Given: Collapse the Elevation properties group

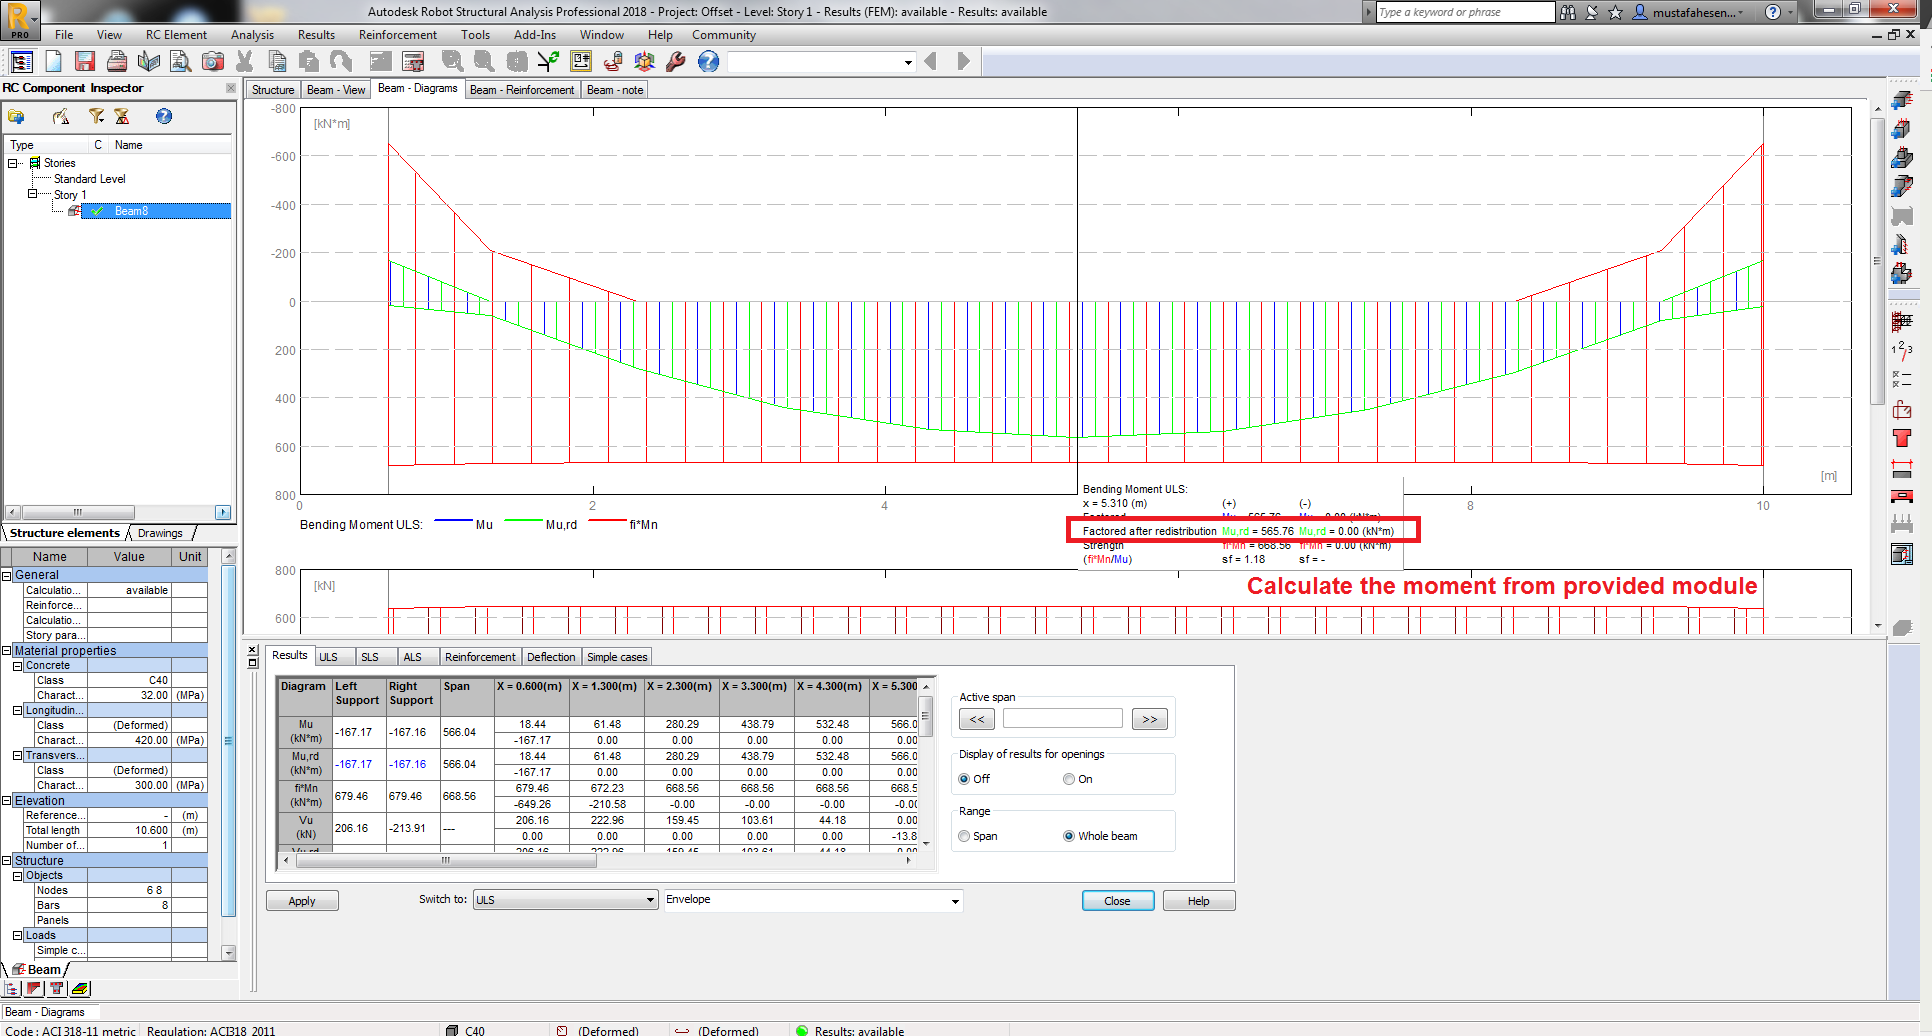Looking at the screenshot, I should (6, 801).
